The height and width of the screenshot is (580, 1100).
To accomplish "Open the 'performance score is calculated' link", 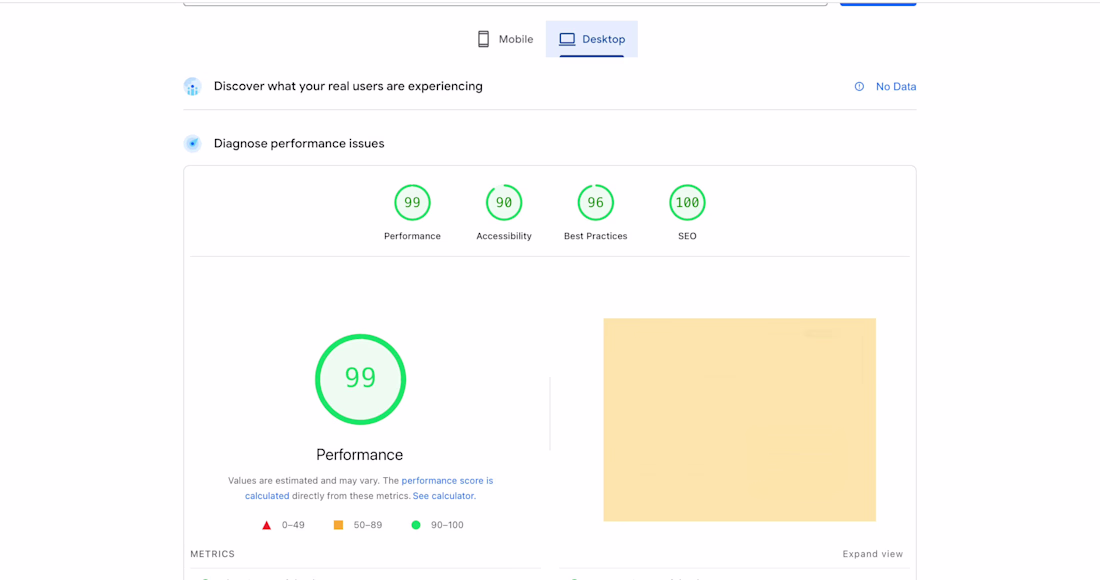I will [x=447, y=481].
